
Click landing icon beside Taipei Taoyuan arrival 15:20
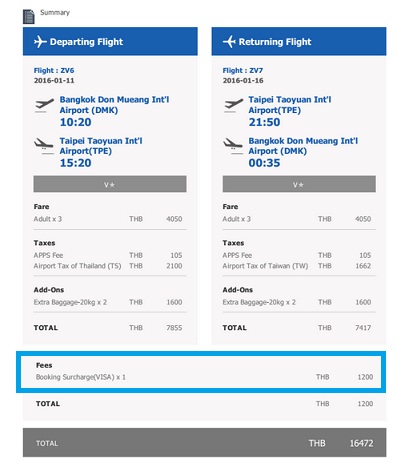[44, 146]
